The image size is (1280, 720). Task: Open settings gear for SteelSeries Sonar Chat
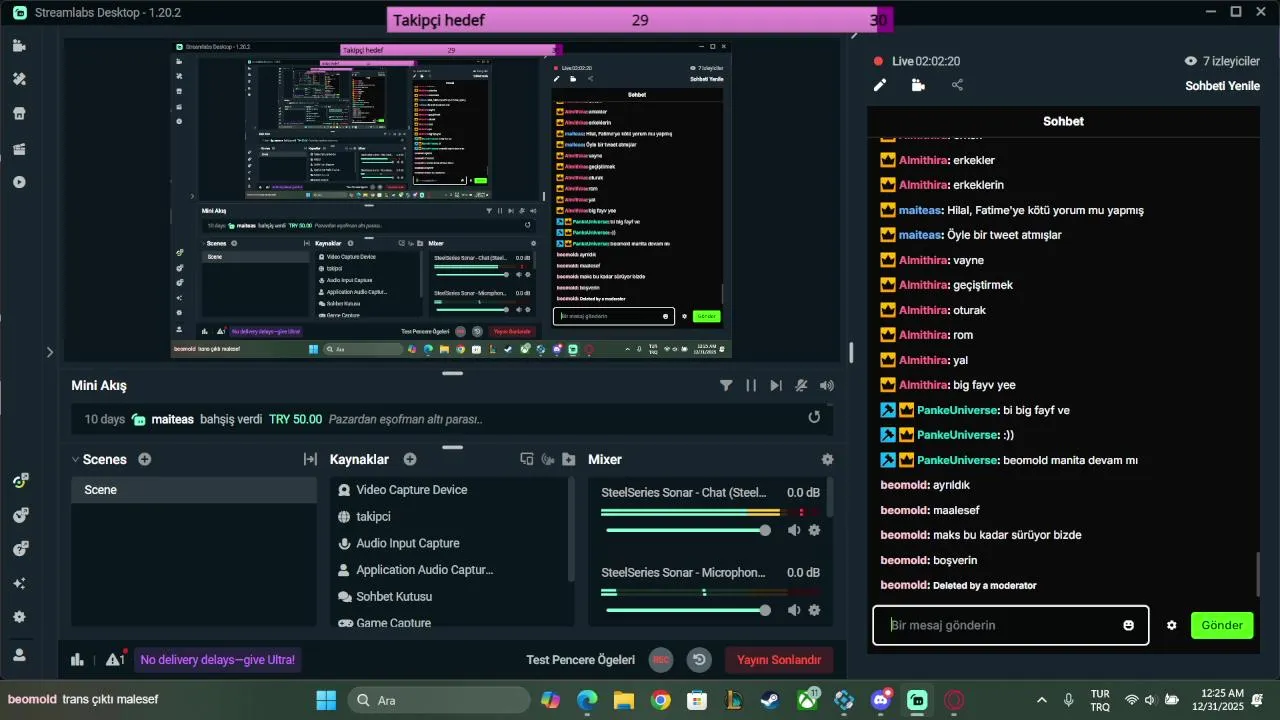coord(814,530)
